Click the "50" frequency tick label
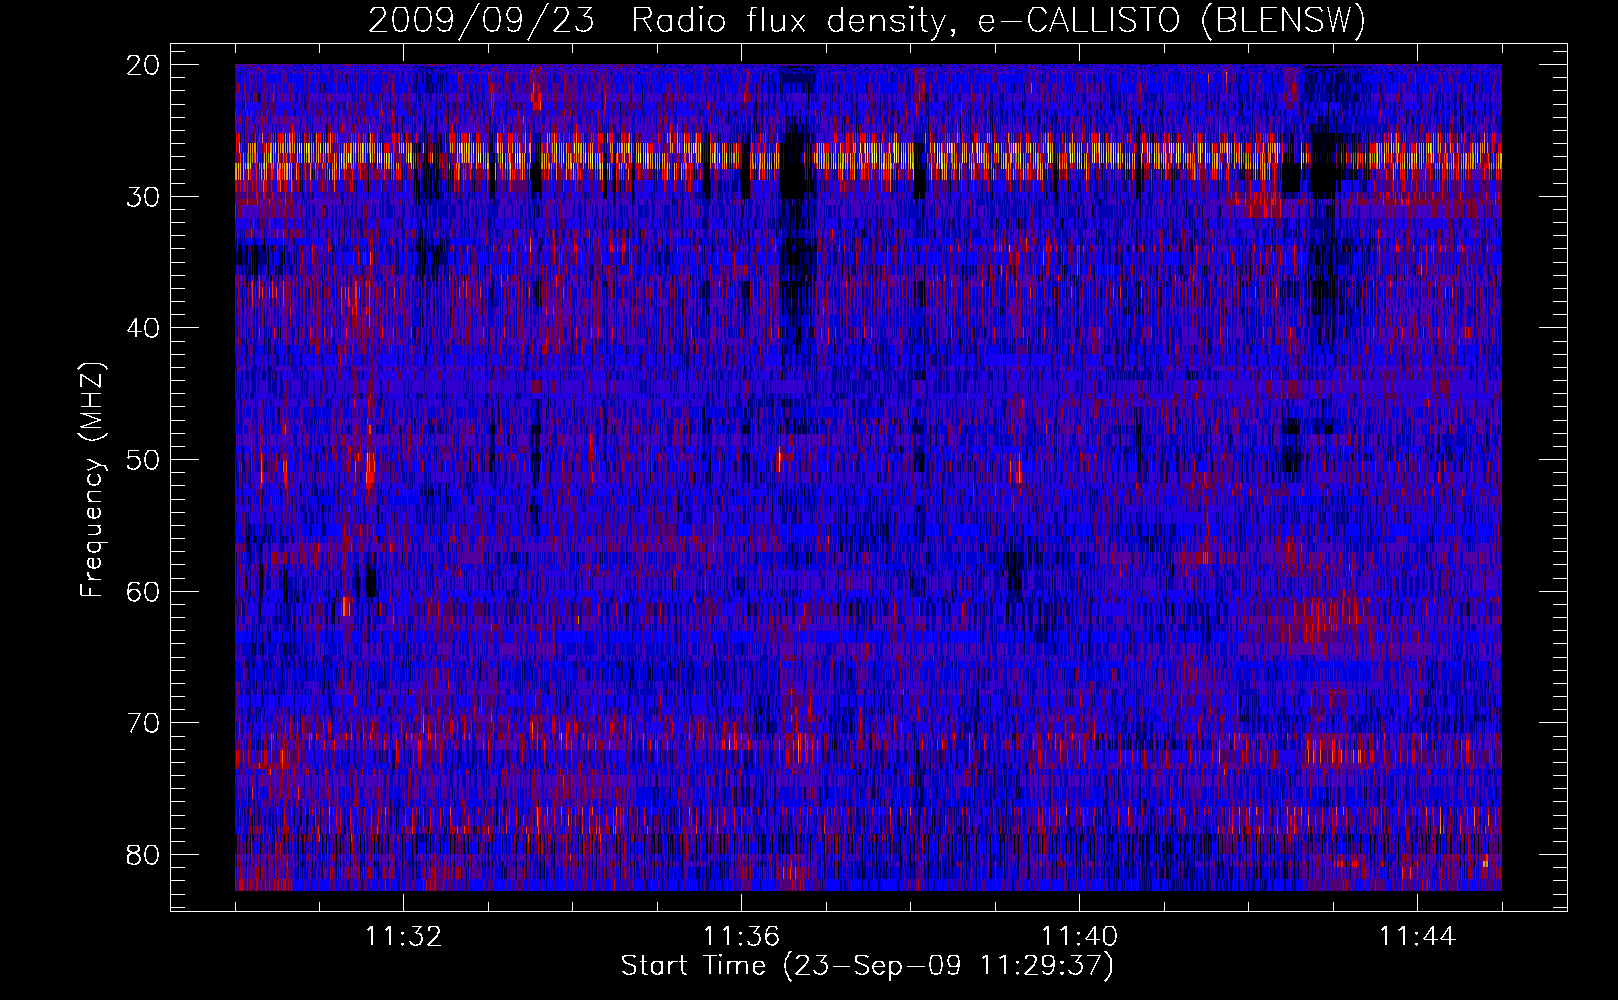Image resolution: width=1618 pixels, height=1000 pixels. pos(144,460)
